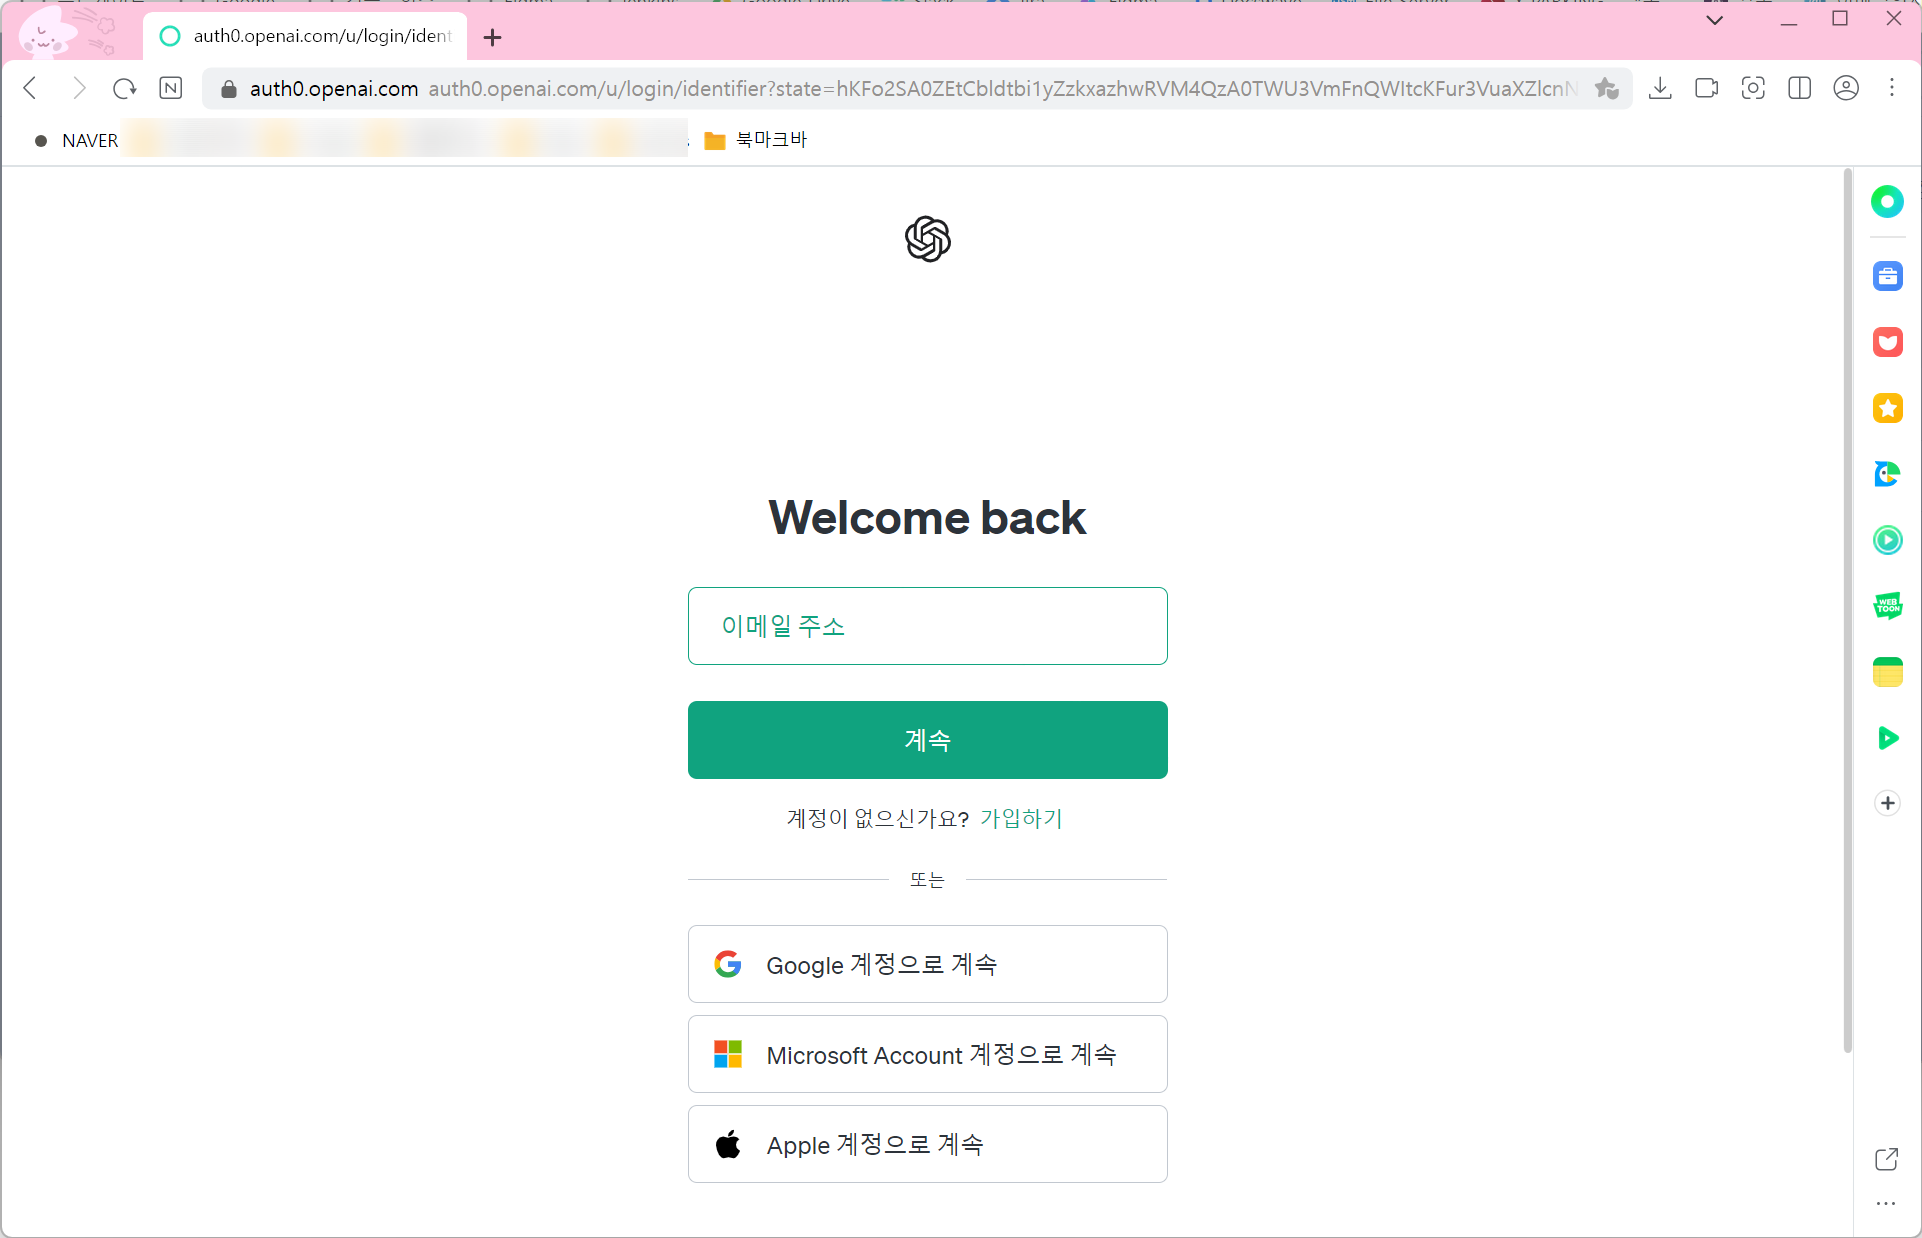Click the 가입하기 sign-up link
Viewport: 1922px width, 1238px height.
tap(1021, 818)
